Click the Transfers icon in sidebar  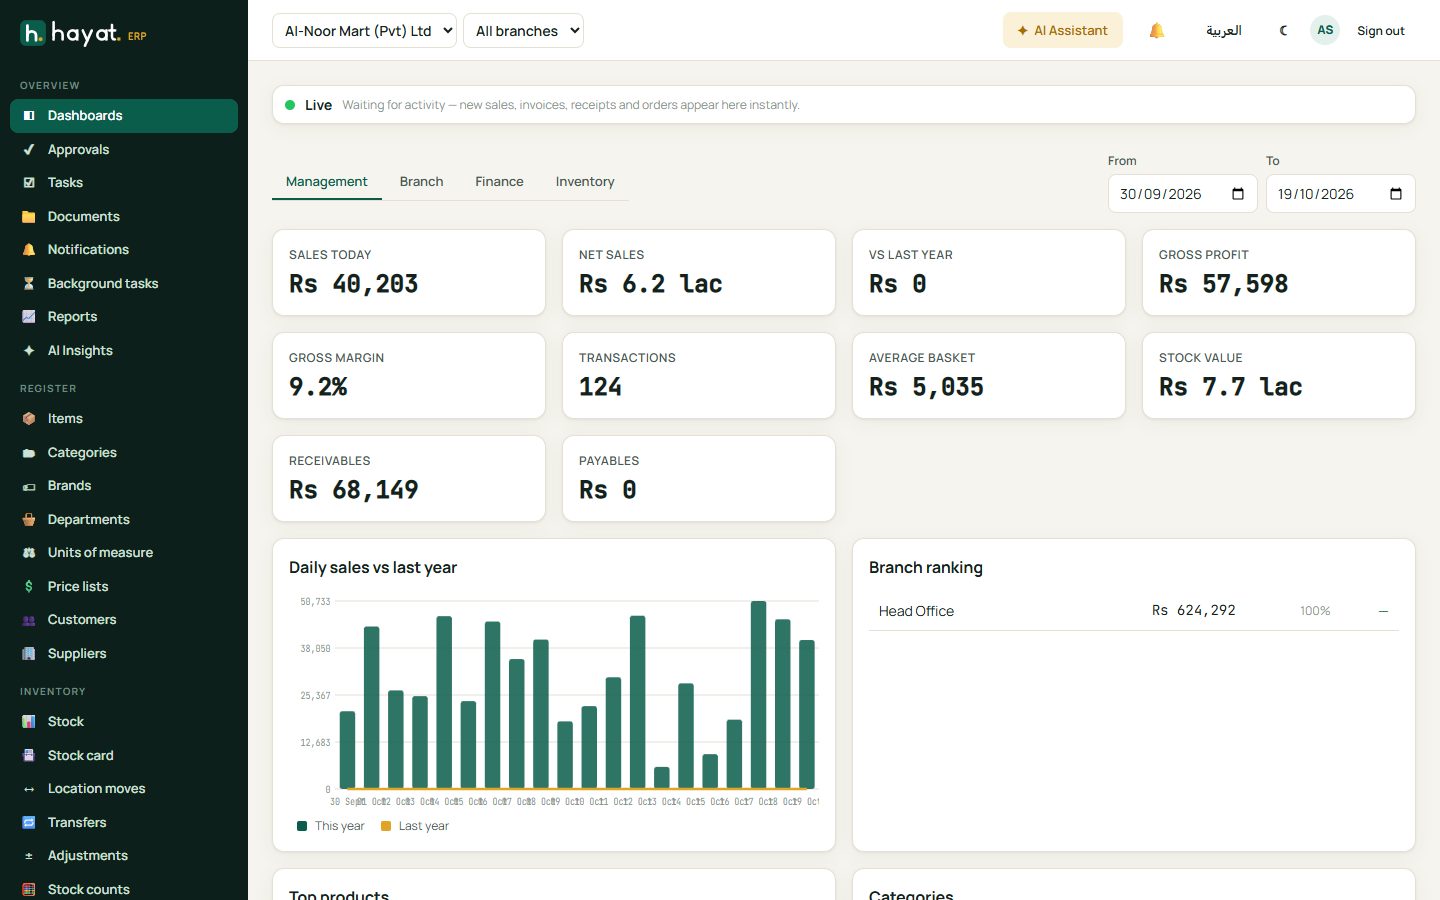(x=29, y=823)
